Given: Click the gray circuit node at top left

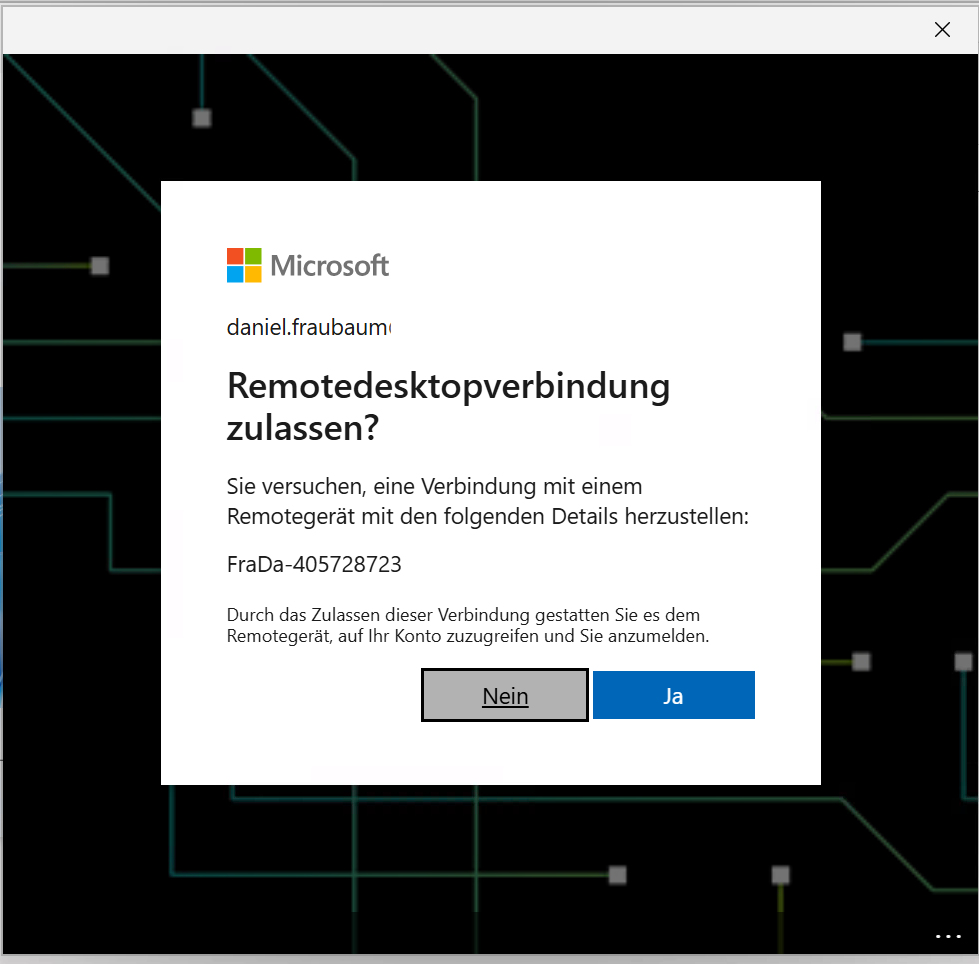Looking at the screenshot, I should click(x=202, y=118).
